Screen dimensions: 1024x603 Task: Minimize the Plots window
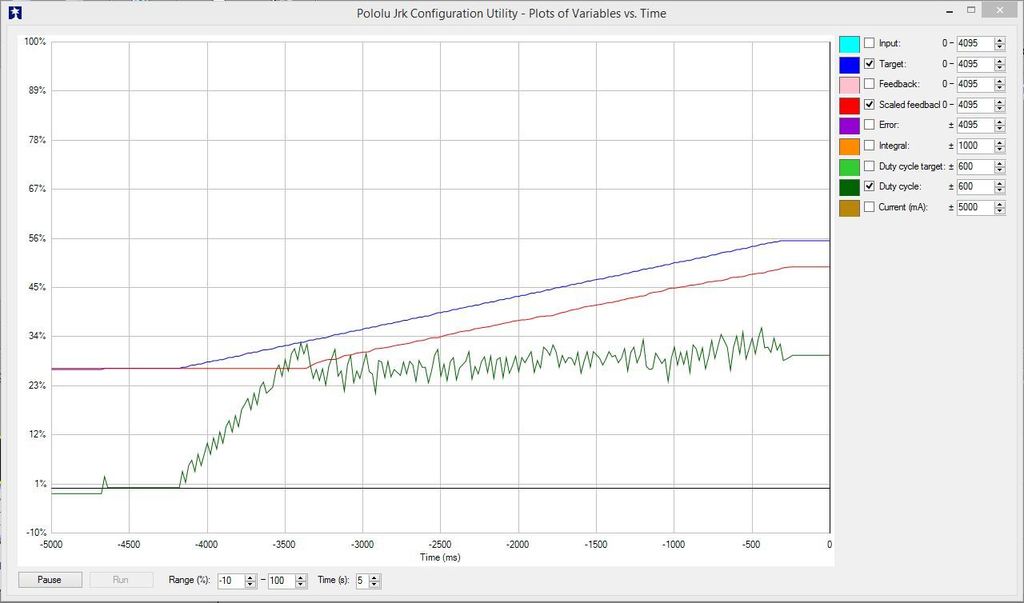point(949,11)
